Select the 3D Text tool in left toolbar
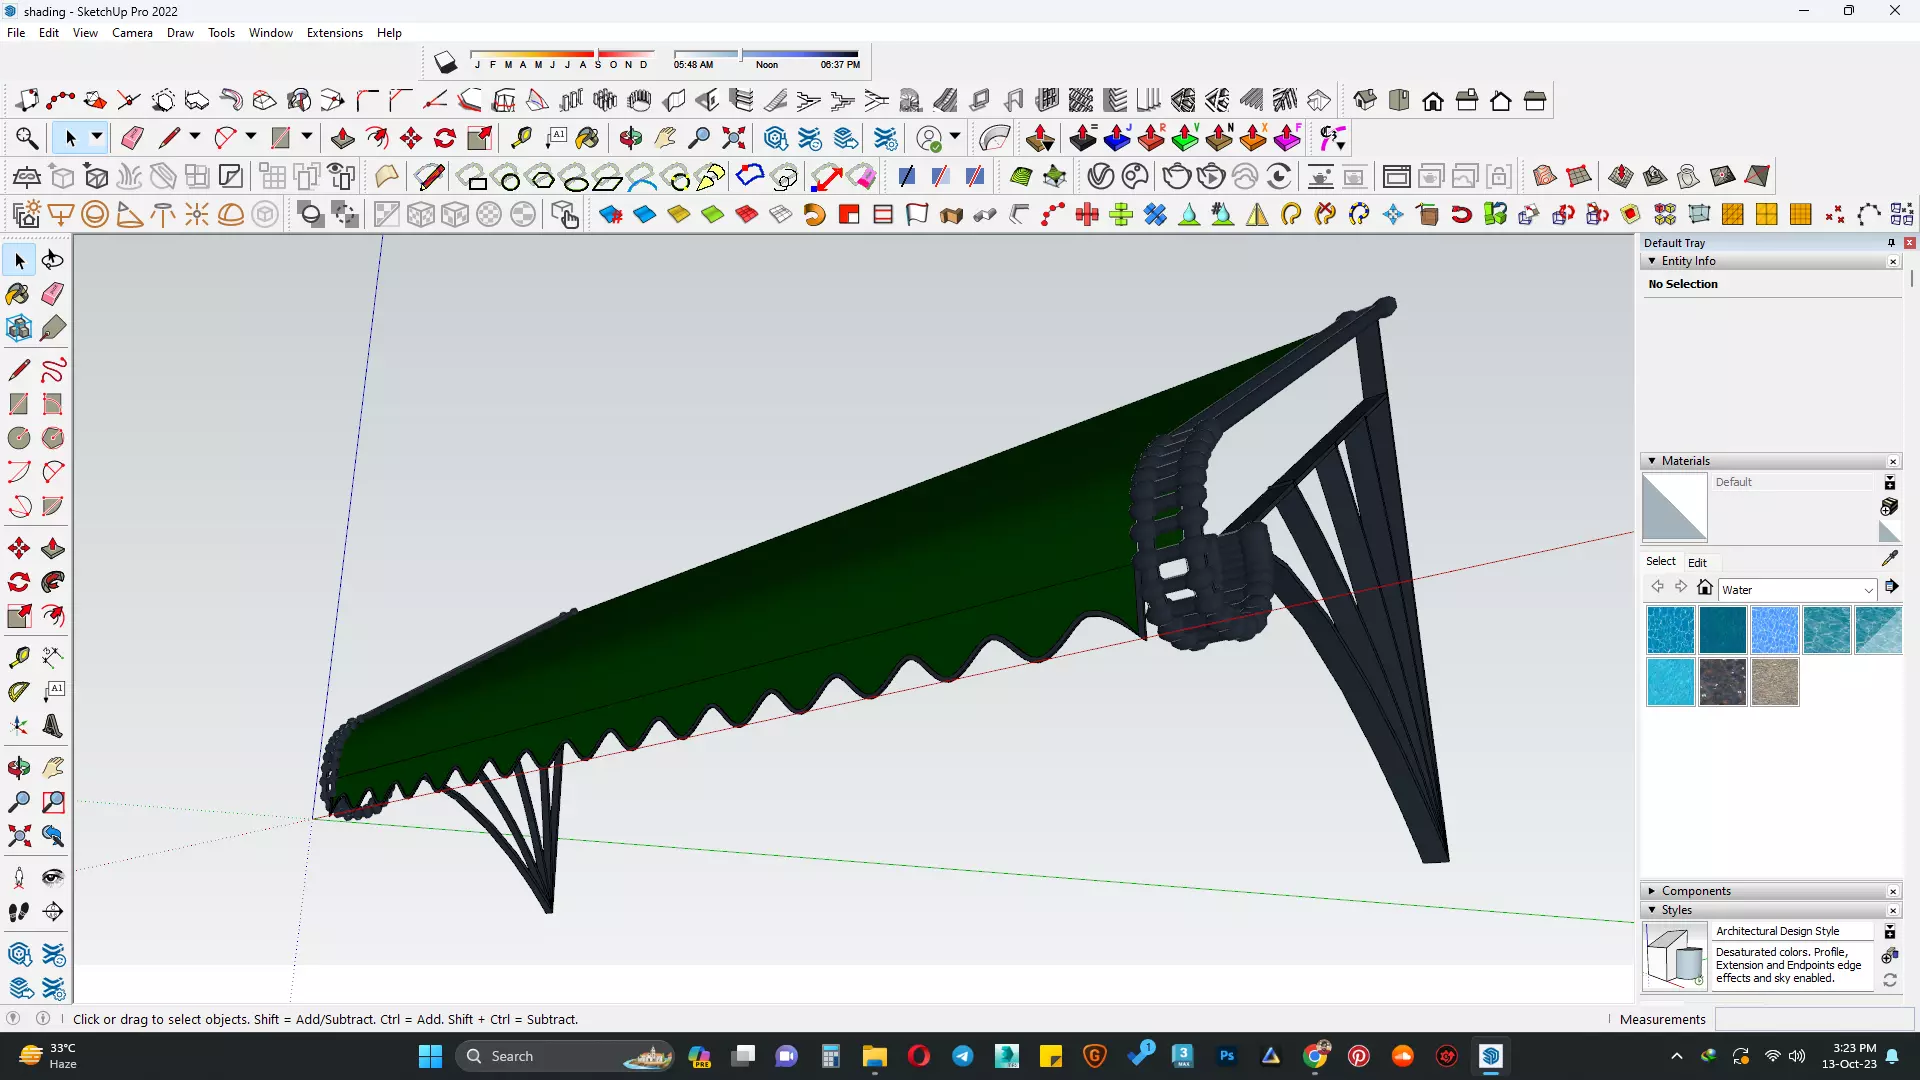Image resolution: width=1920 pixels, height=1080 pixels. pos(53,726)
